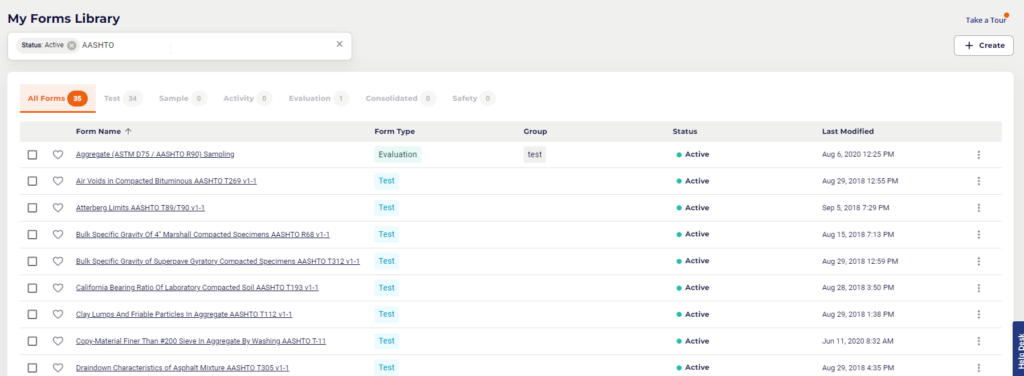Viewport: 1024px width, 376px height.
Task: Favorite the Aggregate ASTM D75 Sampling form
Action: 57,155
